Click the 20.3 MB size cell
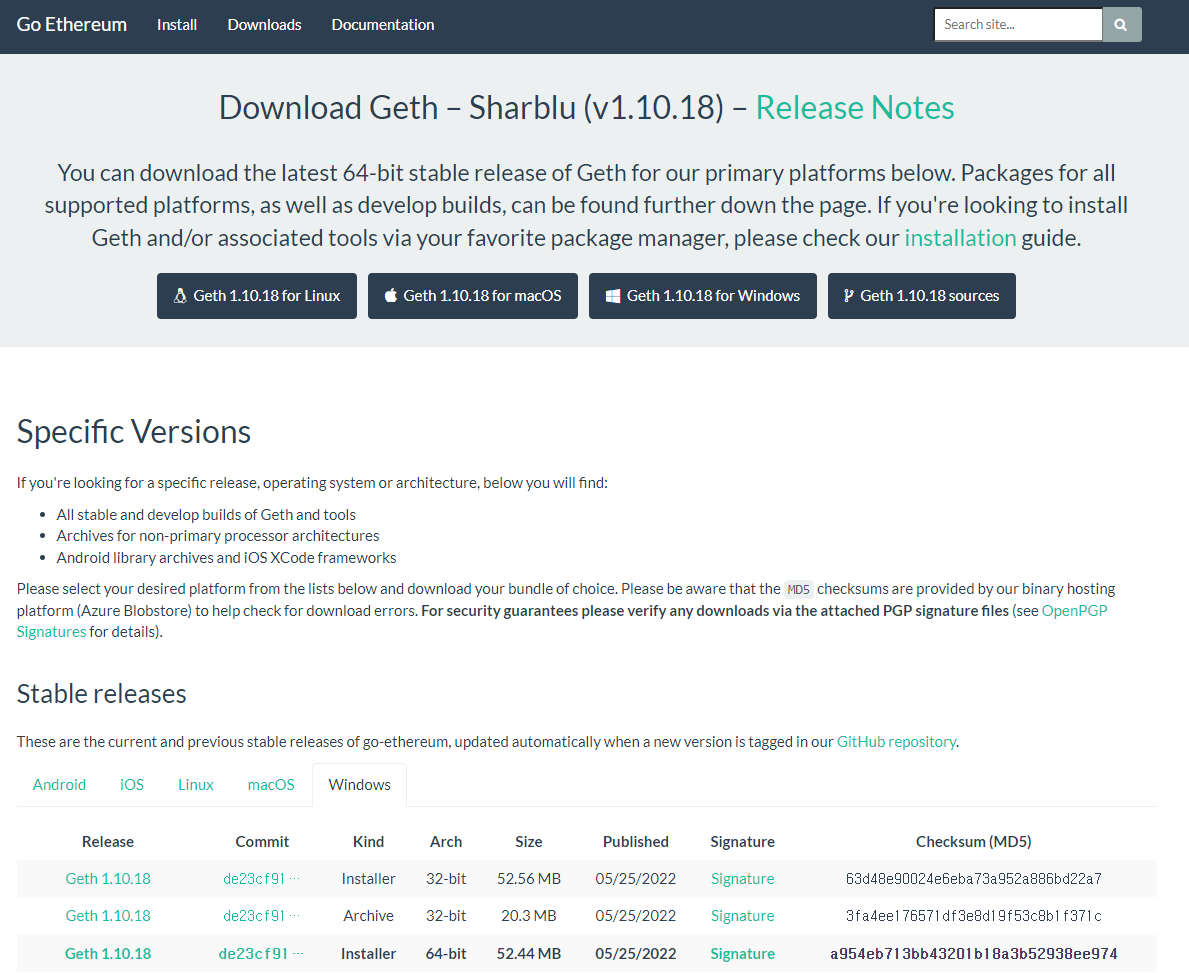Viewport: 1189px width, 973px height. tap(529, 916)
